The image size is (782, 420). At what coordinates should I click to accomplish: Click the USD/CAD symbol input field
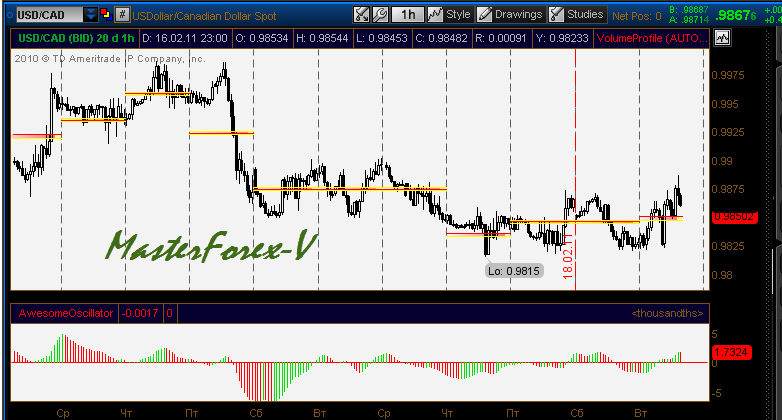49,15
